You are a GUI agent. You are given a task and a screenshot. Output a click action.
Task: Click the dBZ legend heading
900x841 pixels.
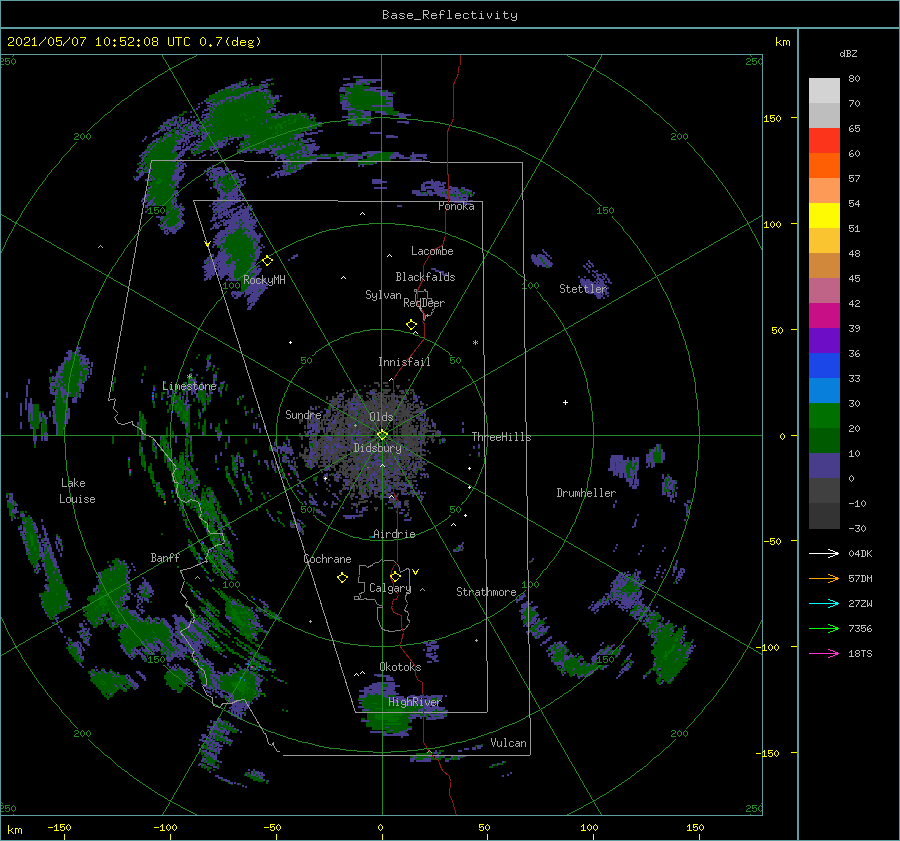click(x=848, y=53)
